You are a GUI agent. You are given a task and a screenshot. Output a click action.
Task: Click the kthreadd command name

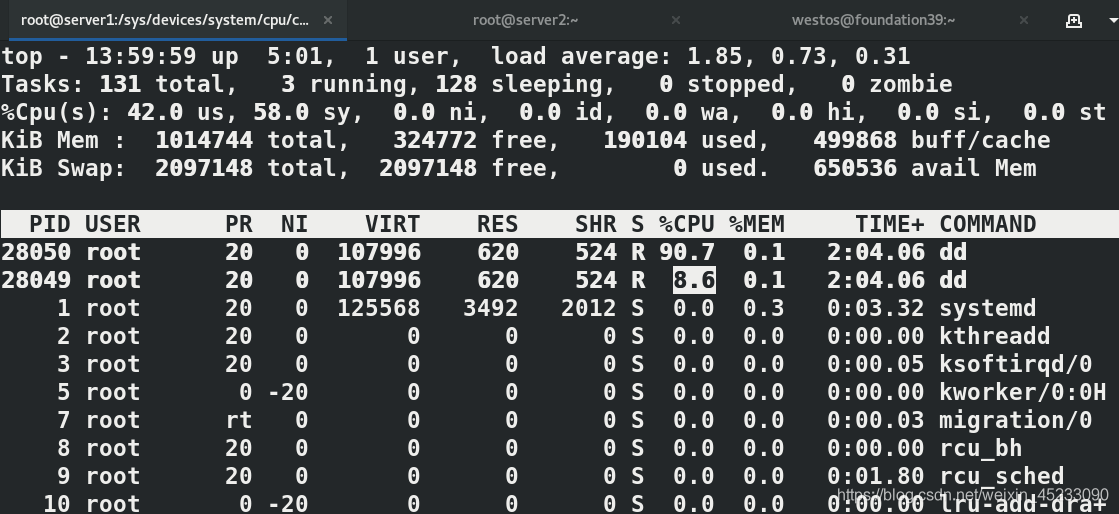point(995,336)
